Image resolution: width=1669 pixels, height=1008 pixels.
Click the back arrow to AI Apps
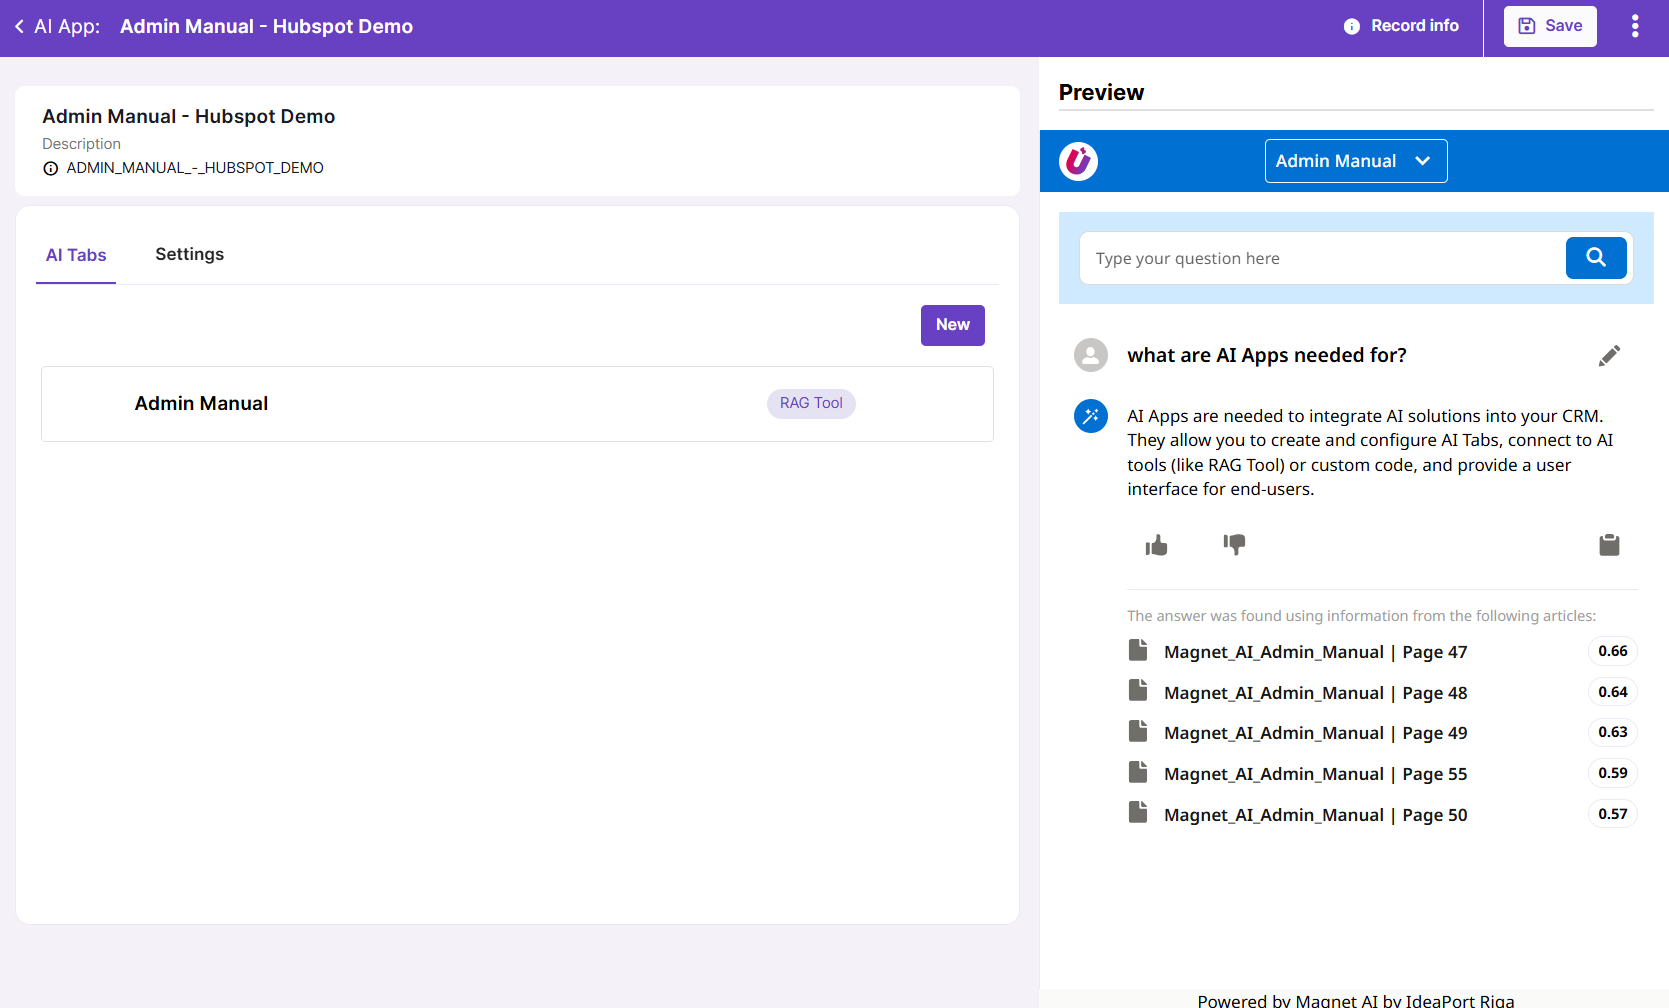click(x=19, y=27)
